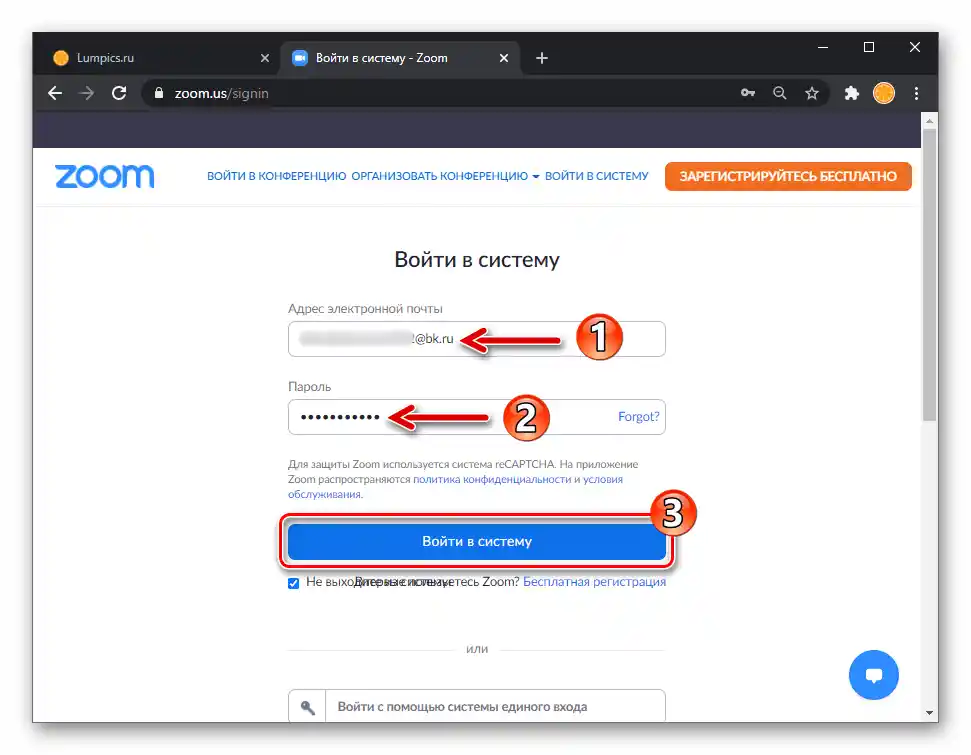Open the Chrome three-dot menu

[917, 94]
